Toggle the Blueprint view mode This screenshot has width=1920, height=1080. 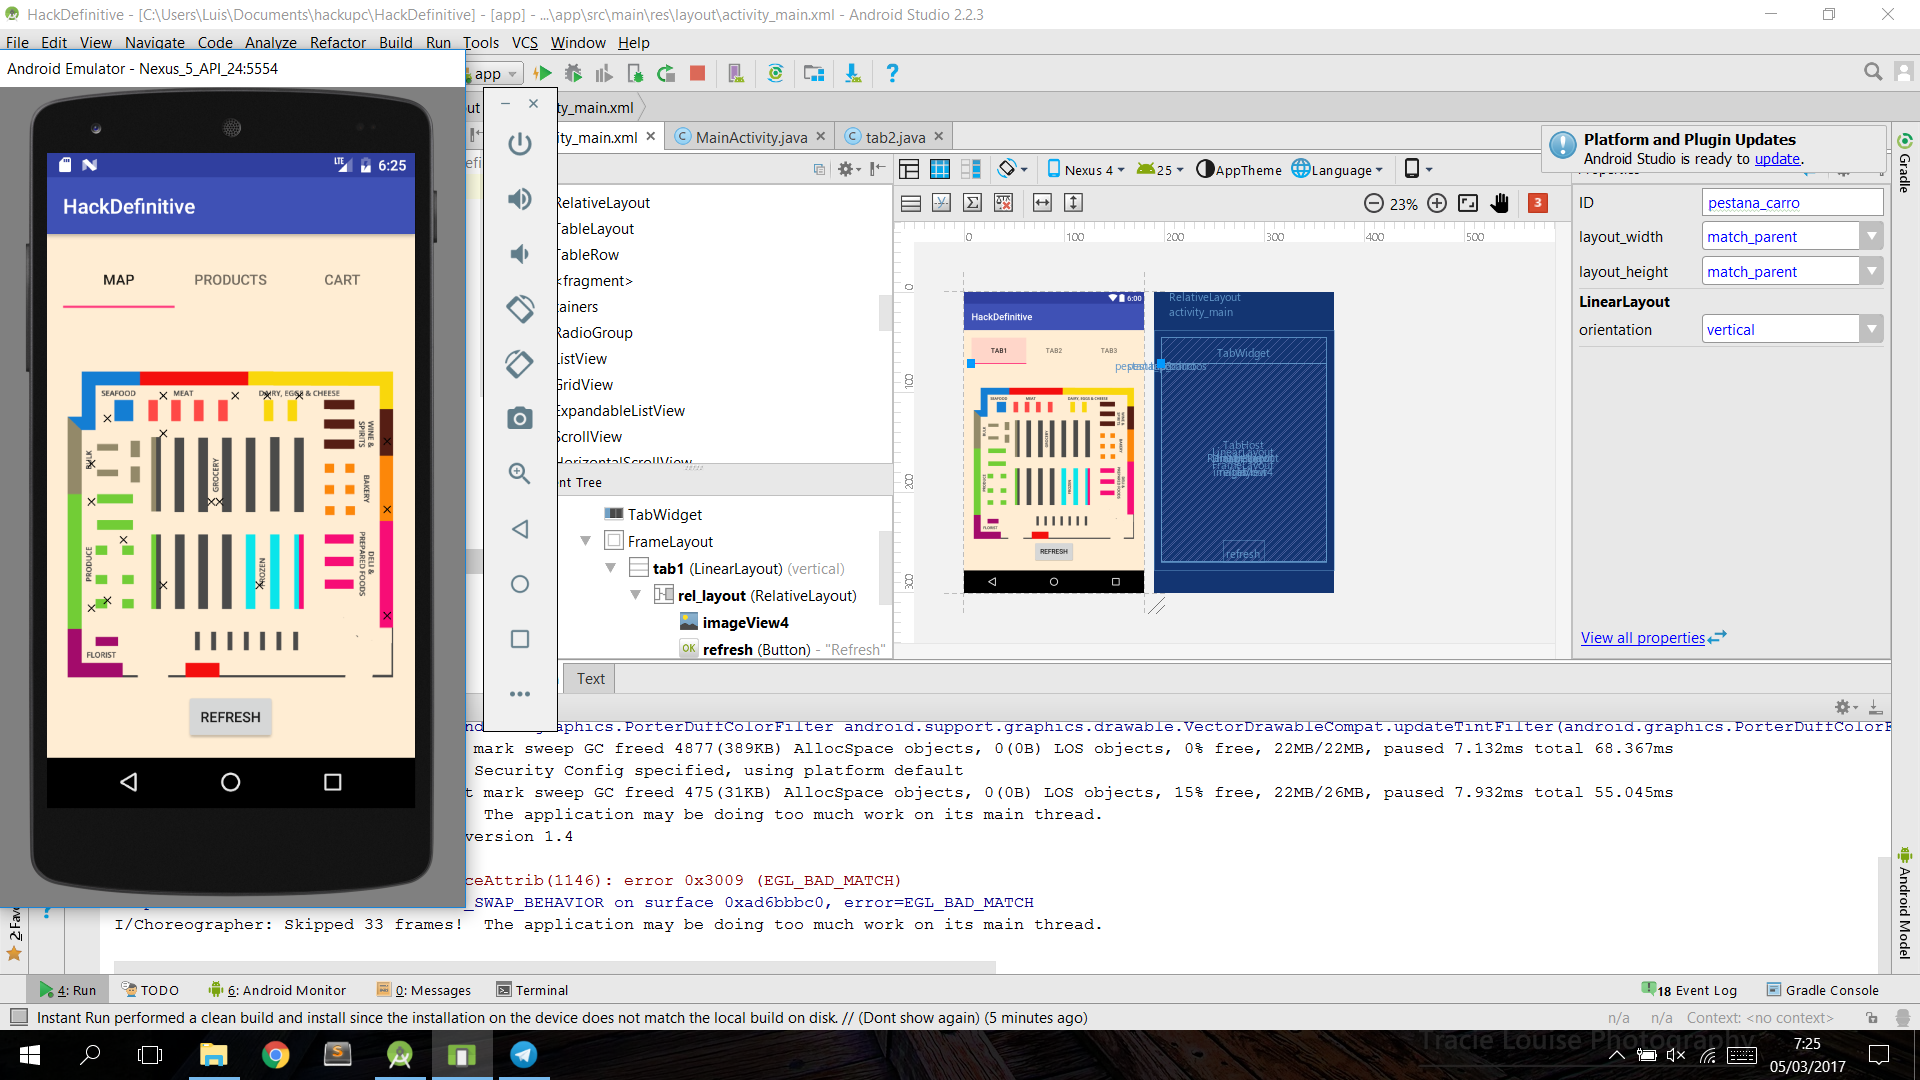940,169
